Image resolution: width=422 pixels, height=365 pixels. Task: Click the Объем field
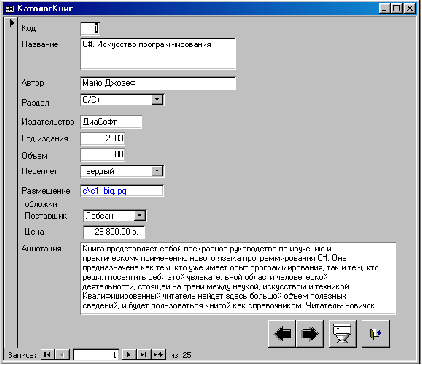click(x=103, y=155)
